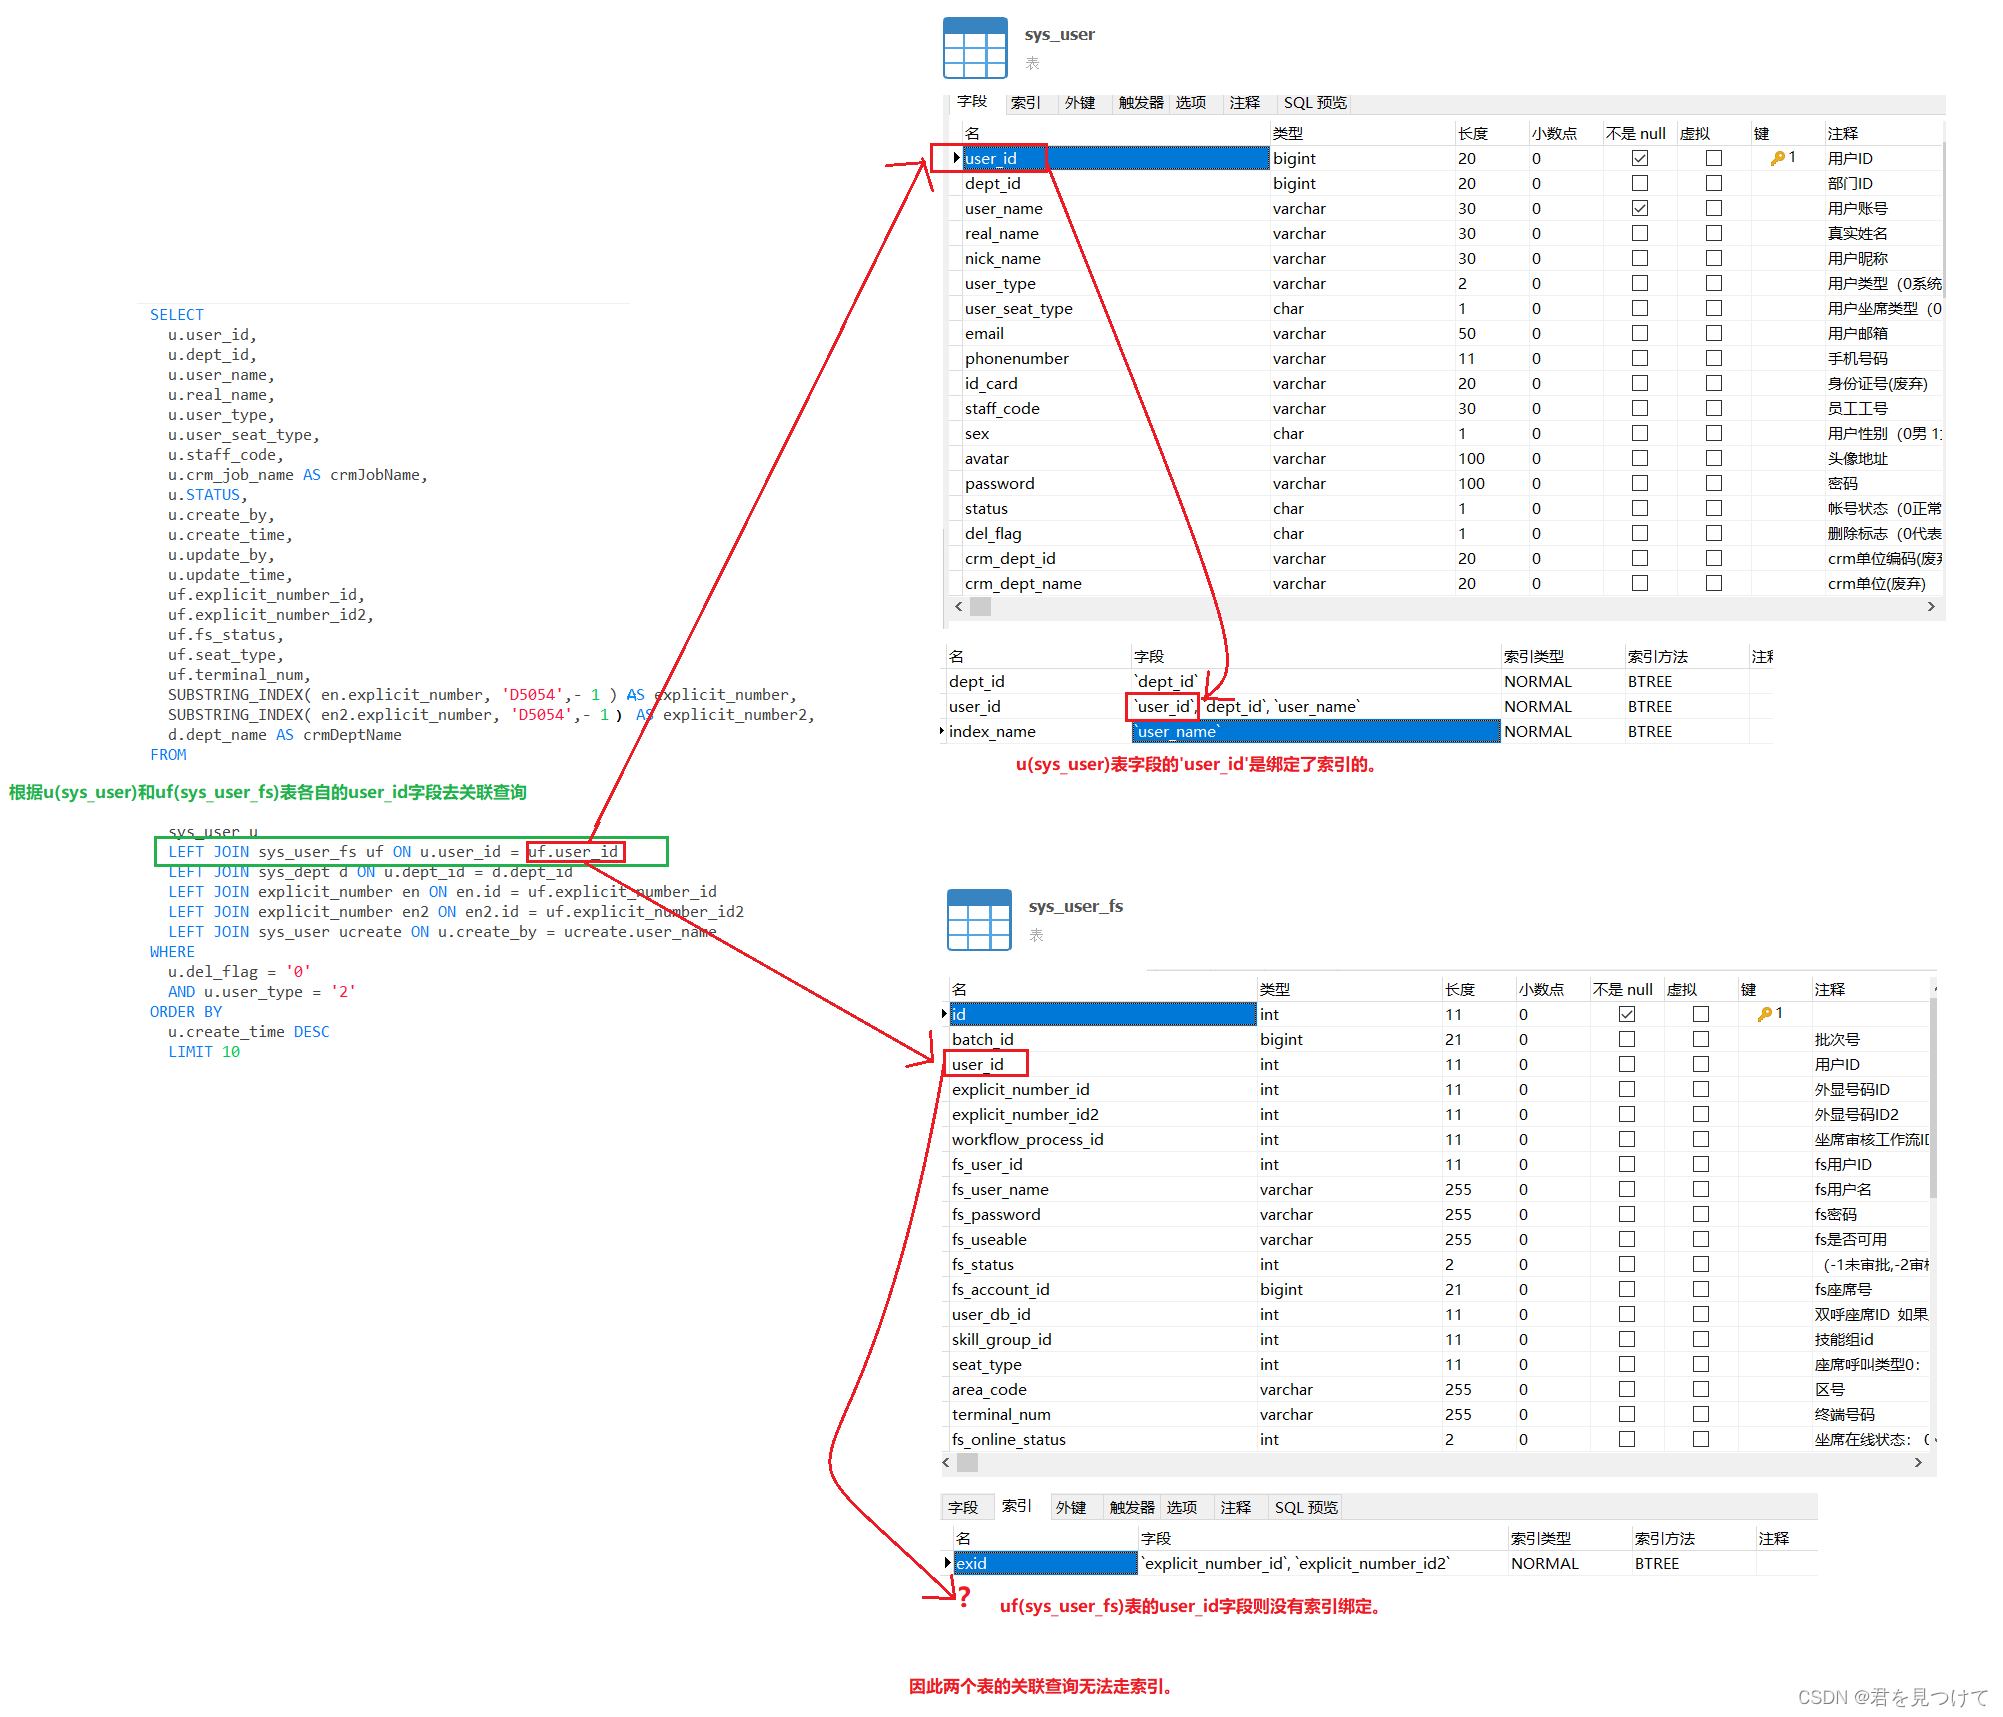The width and height of the screenshot is (2003, 1717).
Task: Toggle 虚拟 checkbox for sys_user user_id
Action: (x=1713, y=158)
